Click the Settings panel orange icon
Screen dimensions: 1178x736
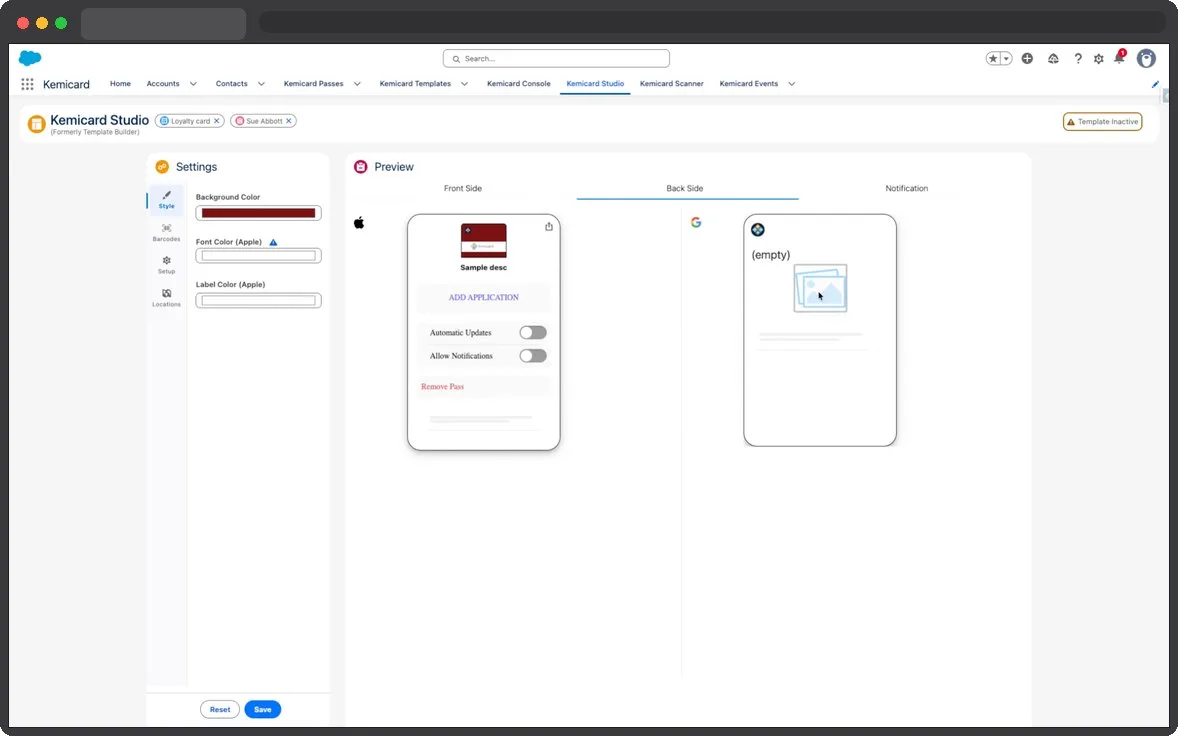pyautogui.click(x=162, y=167)
